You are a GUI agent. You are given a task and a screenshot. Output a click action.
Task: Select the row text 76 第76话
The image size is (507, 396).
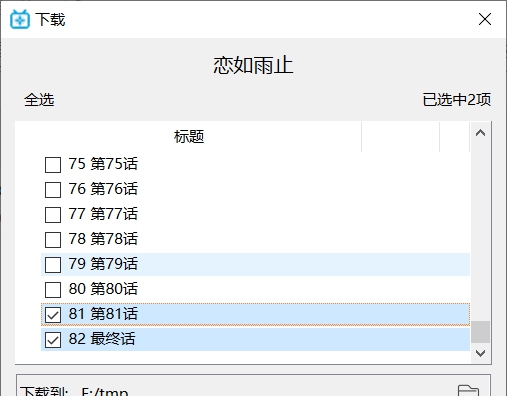103,189
